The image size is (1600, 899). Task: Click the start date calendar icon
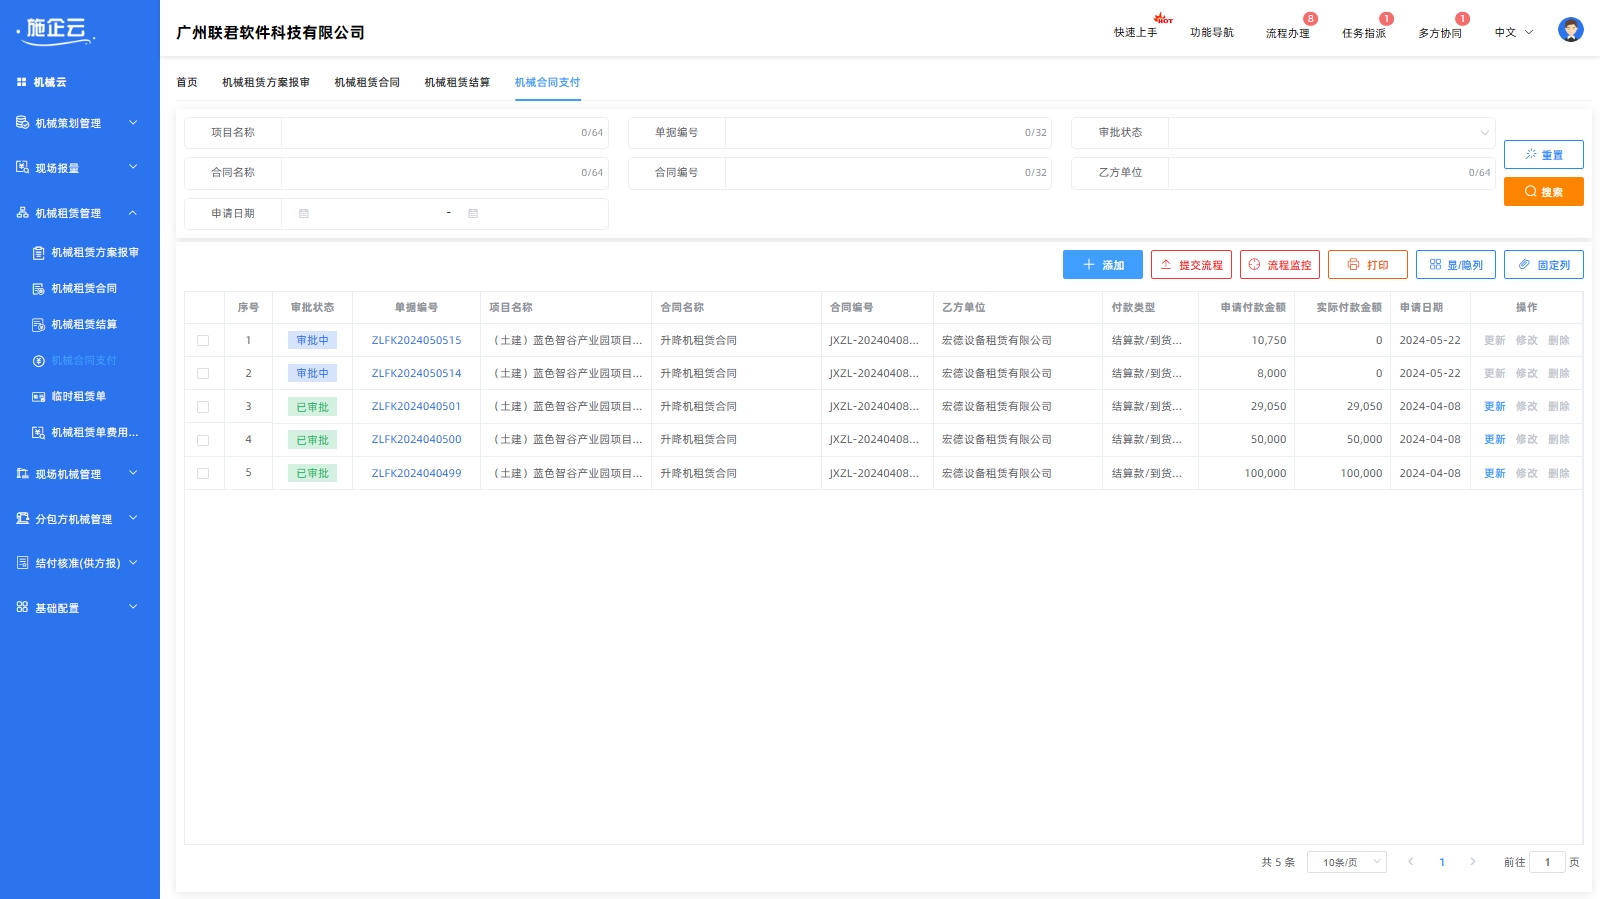(304, 213)
